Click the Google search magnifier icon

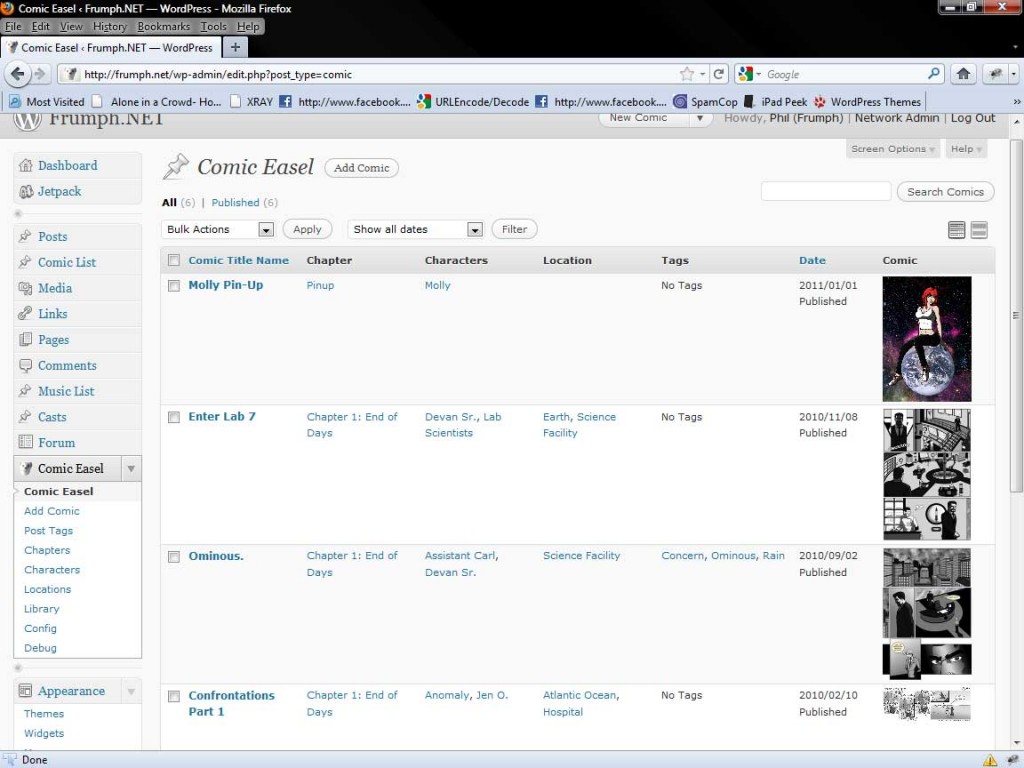[x=934, y=74]
